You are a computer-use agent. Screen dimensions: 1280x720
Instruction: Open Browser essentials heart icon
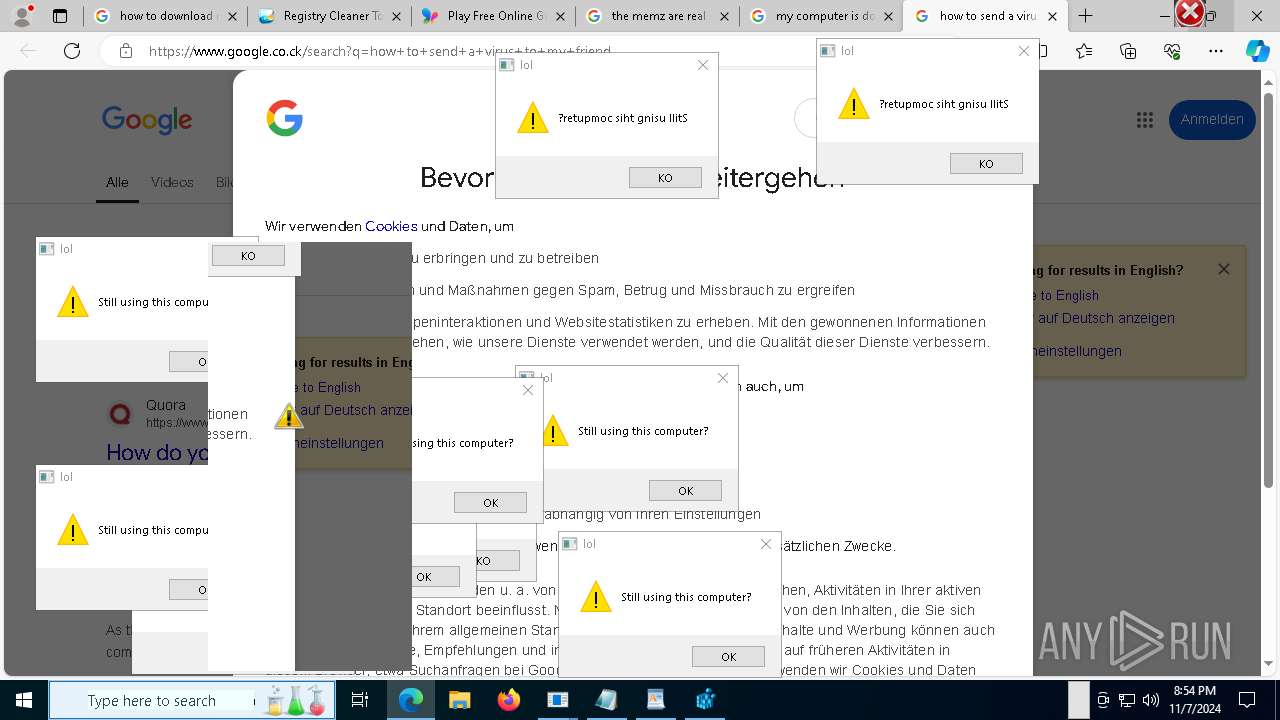(1173, 51)
